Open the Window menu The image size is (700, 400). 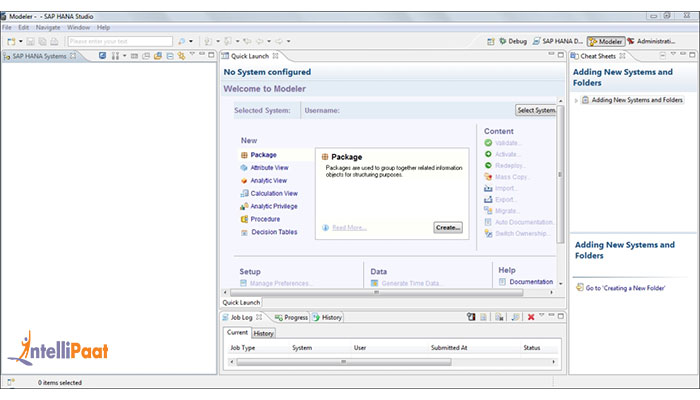[79, 27]
